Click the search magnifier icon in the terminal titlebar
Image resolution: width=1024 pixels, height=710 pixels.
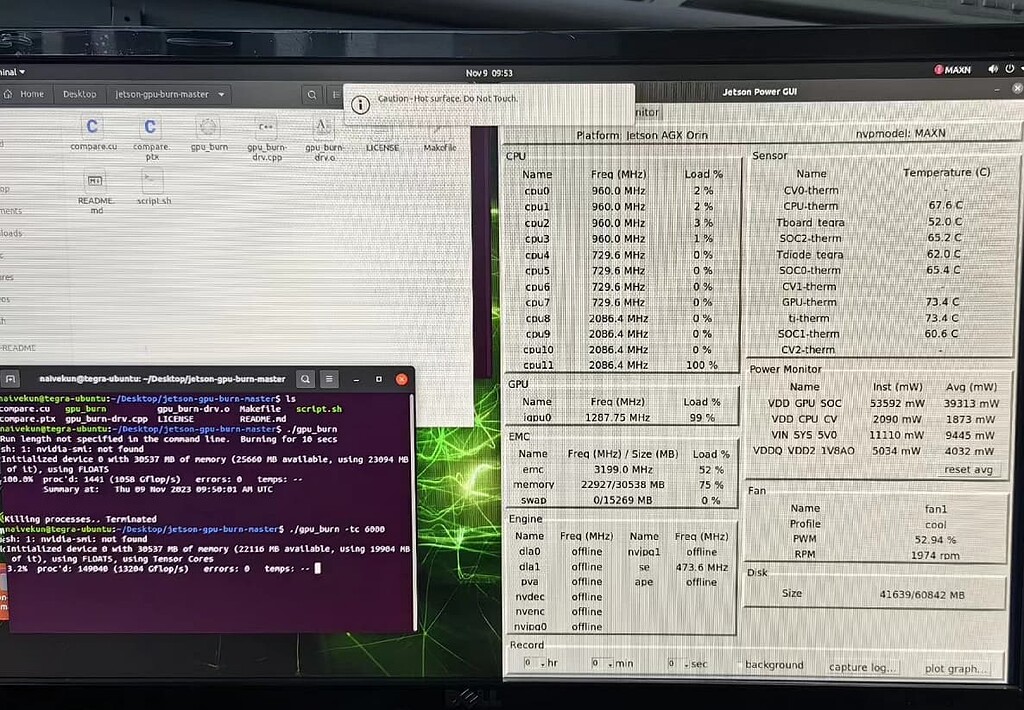305,379
